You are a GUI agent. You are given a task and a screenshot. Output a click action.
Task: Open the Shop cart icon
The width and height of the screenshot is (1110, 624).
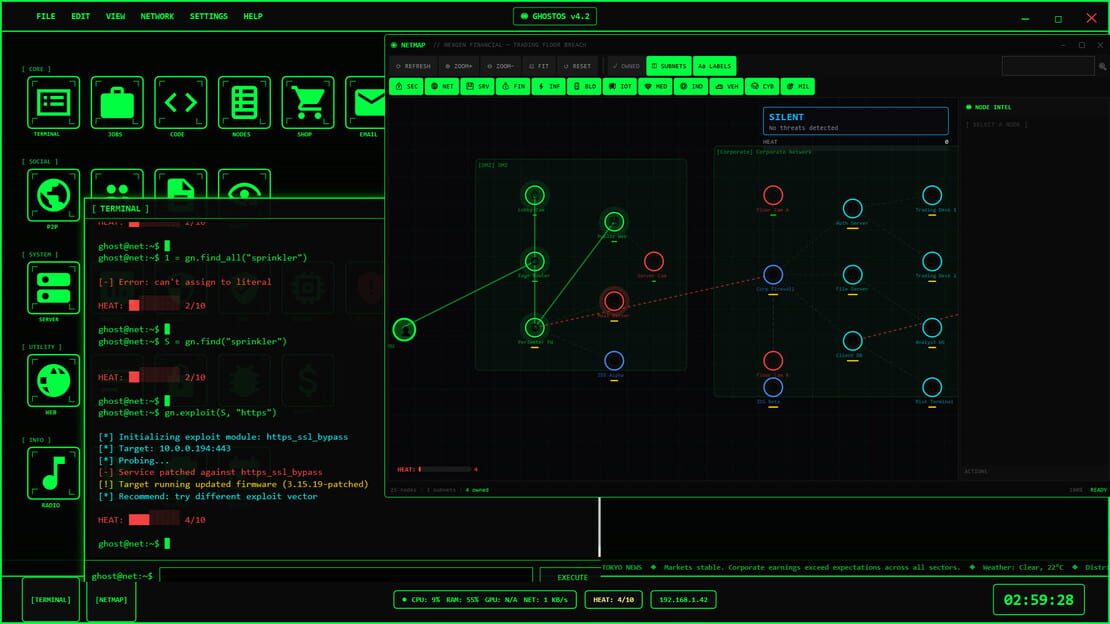[x=308, y=103]
